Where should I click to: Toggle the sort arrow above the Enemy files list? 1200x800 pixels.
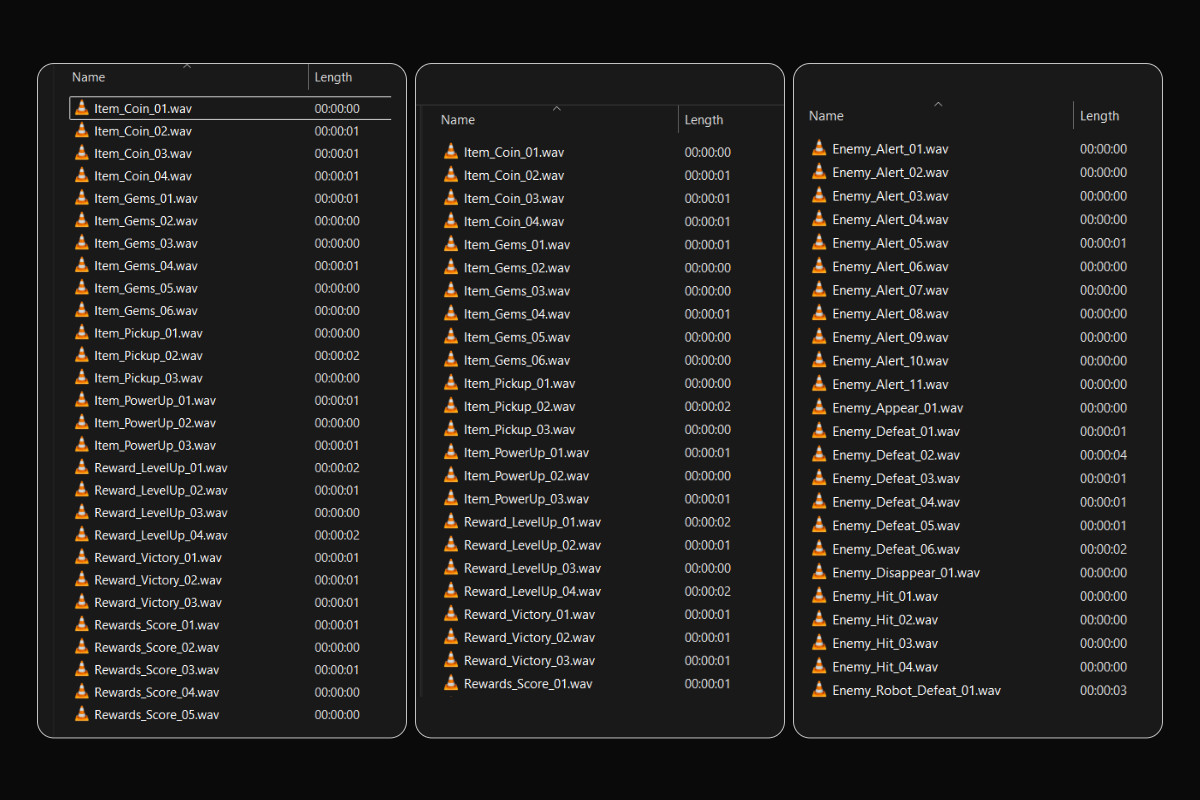938,104
